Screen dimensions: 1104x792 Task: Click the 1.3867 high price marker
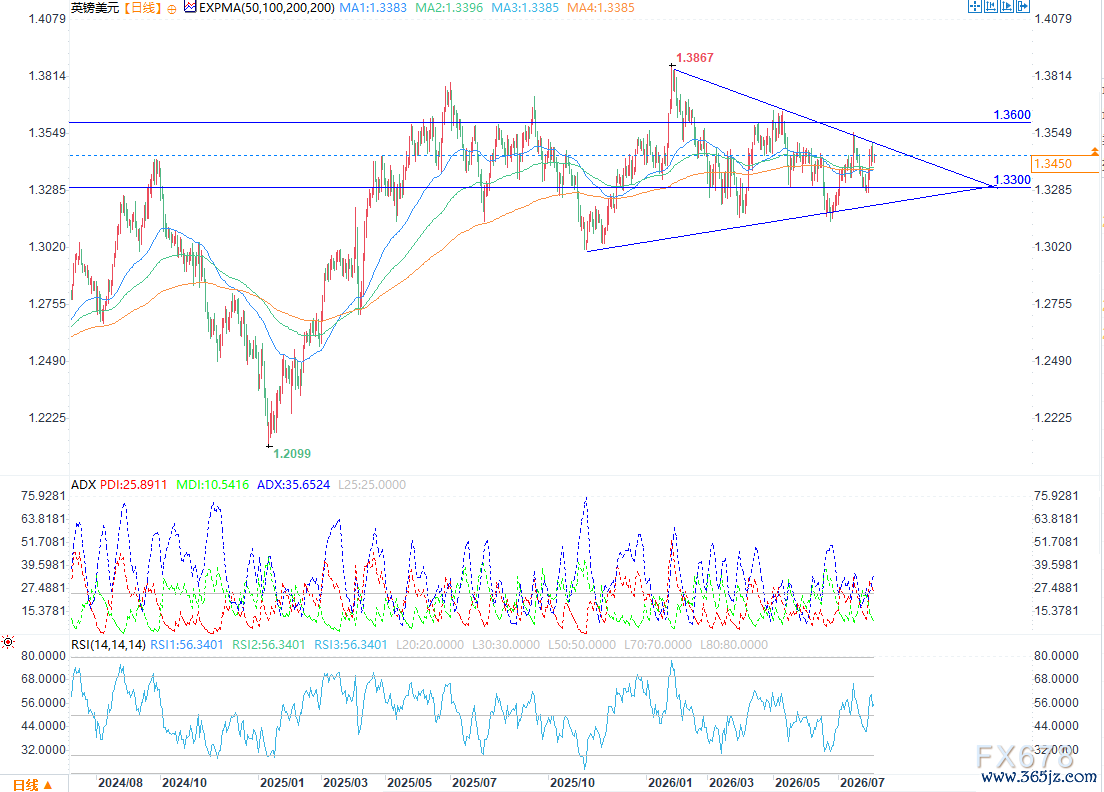coord(694,58)
